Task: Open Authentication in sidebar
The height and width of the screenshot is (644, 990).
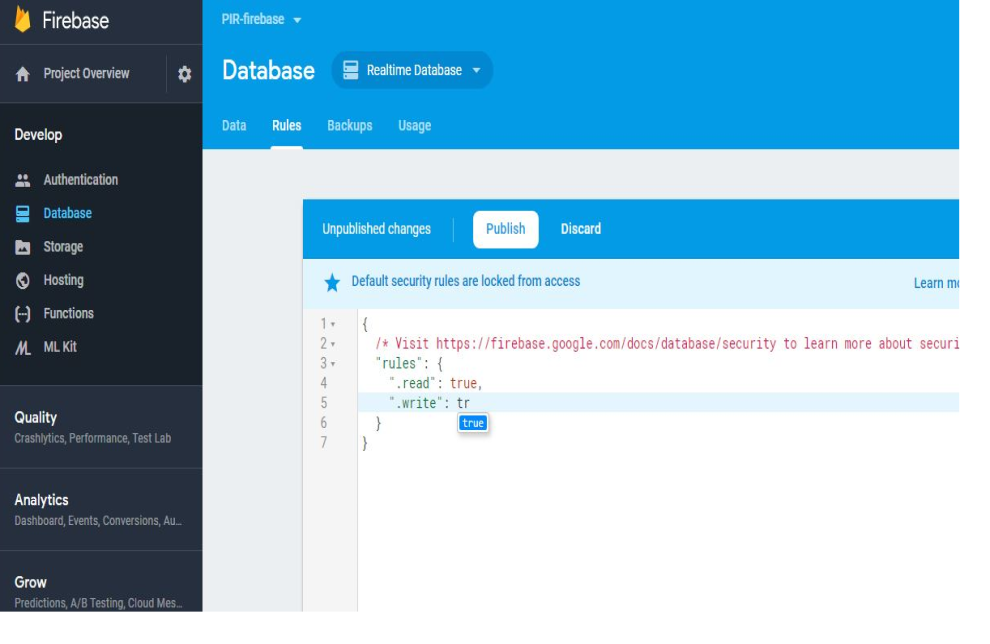Action: coord(81,180)
